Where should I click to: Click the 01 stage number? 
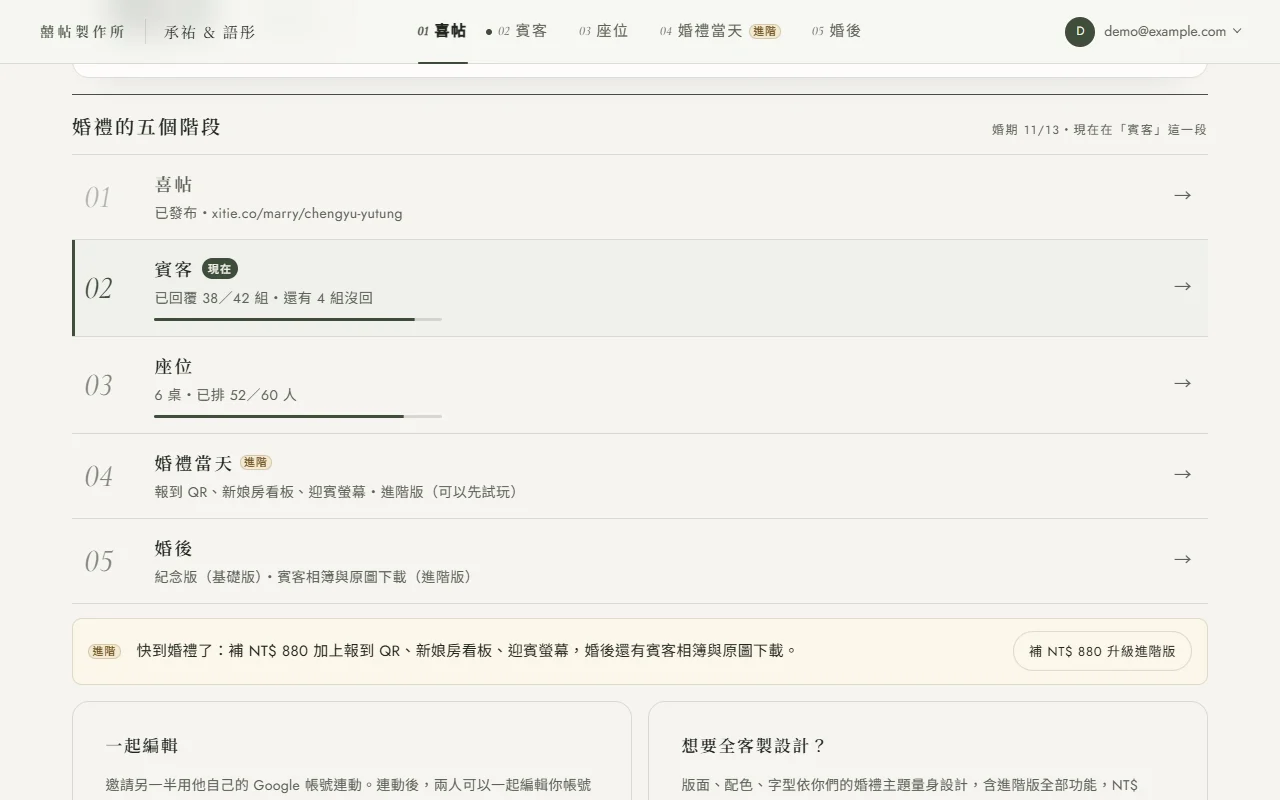pos(98,197)
